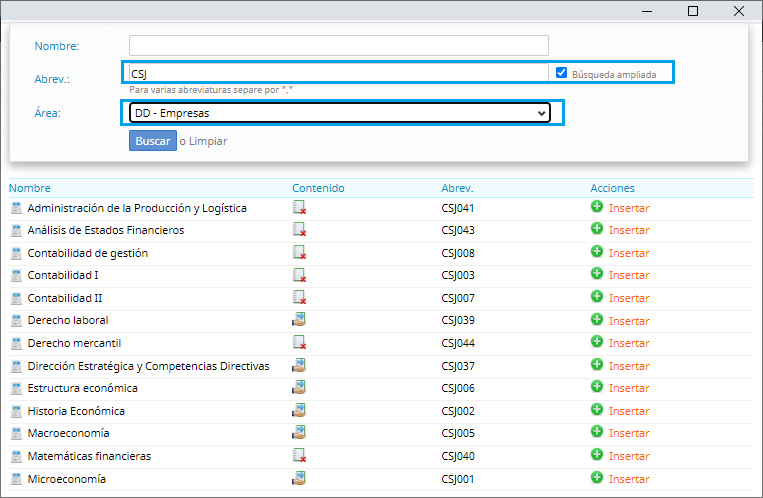The height and width of the screenshot is (498, 763).
Task: Select the Análisis de Estados Financieros name
Action: [106, 230]
